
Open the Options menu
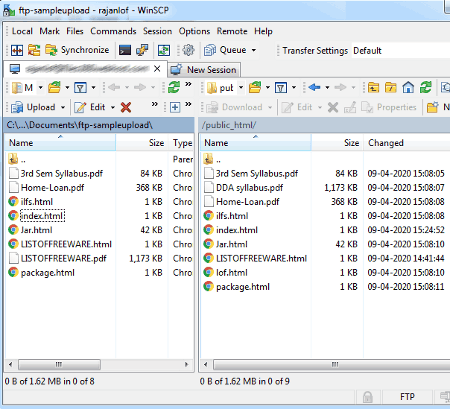[194, 31]
